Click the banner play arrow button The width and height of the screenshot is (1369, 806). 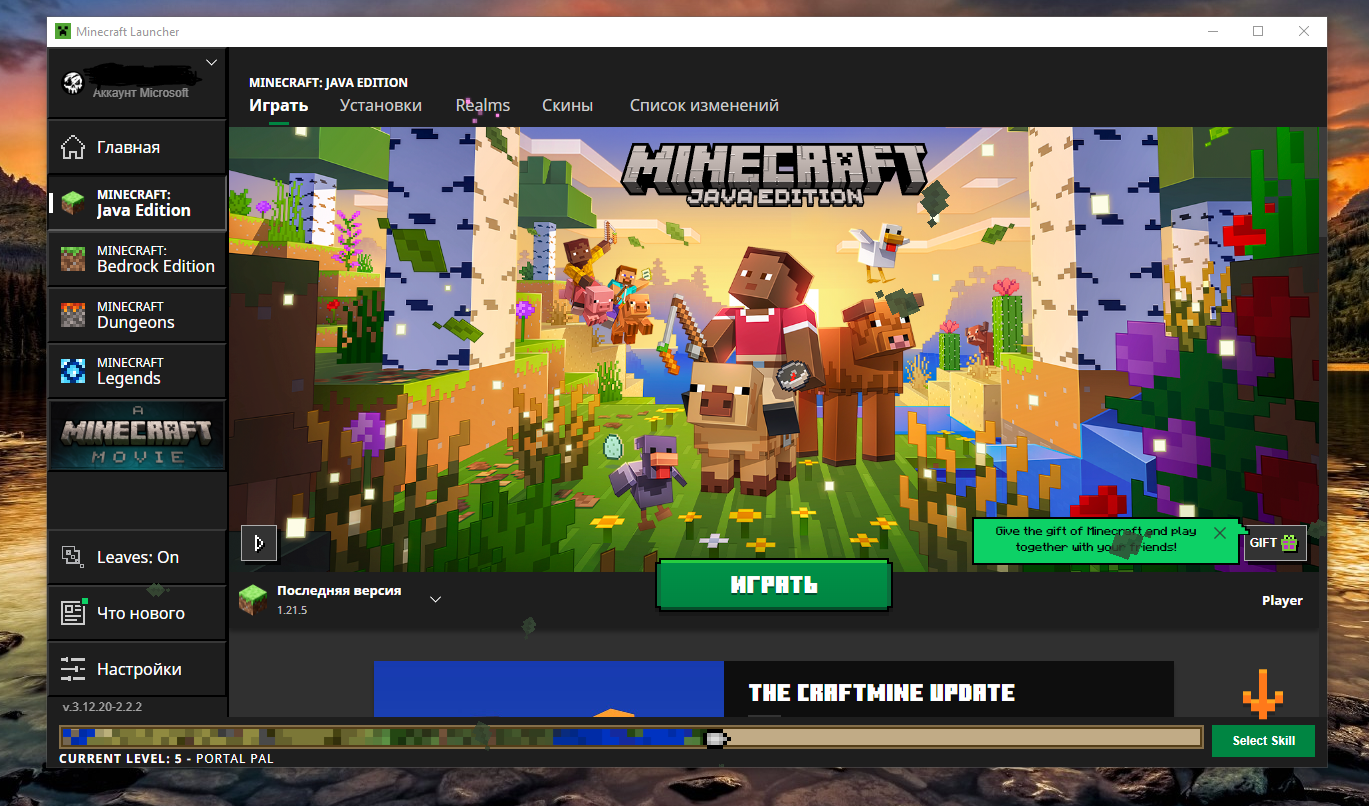click(259, 543)
